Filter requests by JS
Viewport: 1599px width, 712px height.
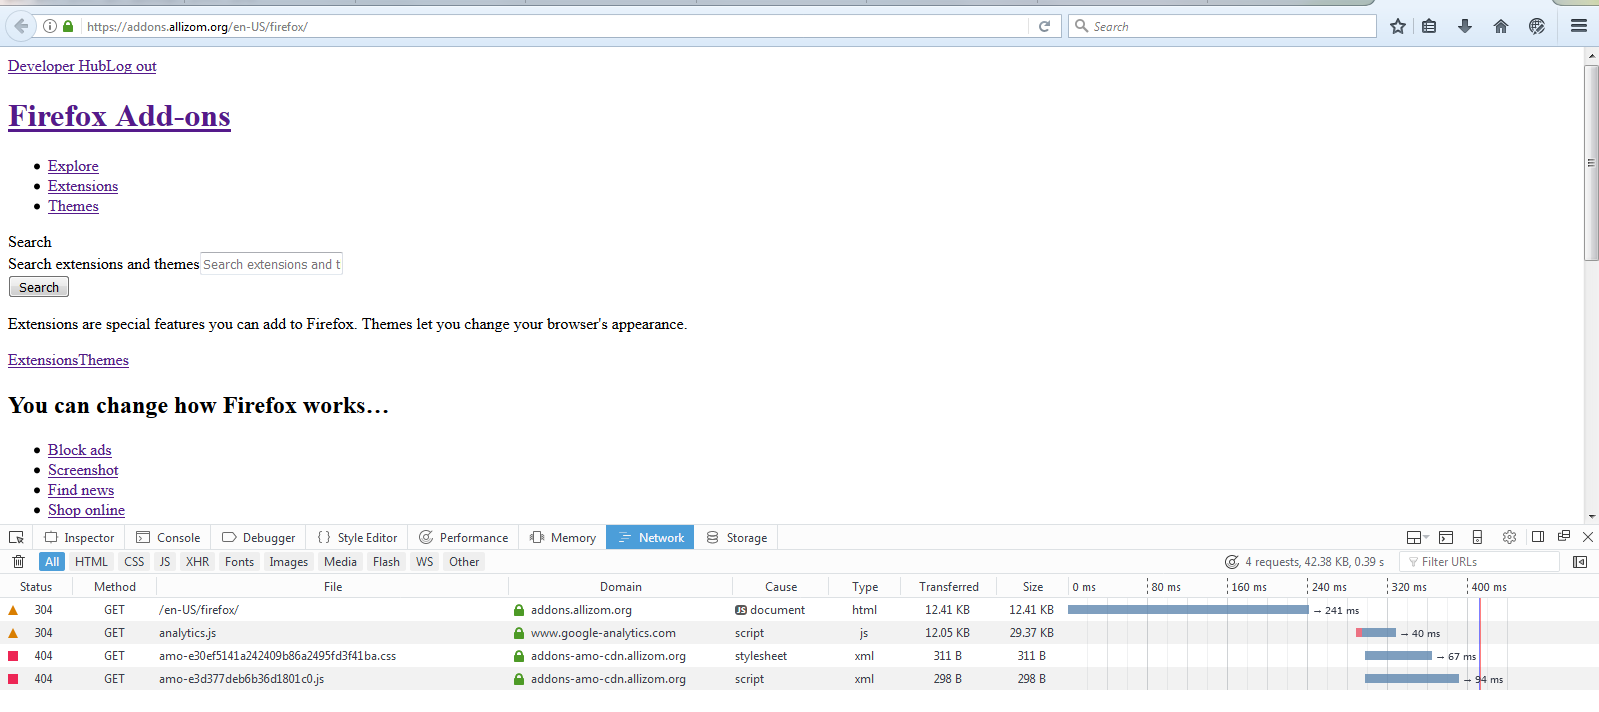165,562
